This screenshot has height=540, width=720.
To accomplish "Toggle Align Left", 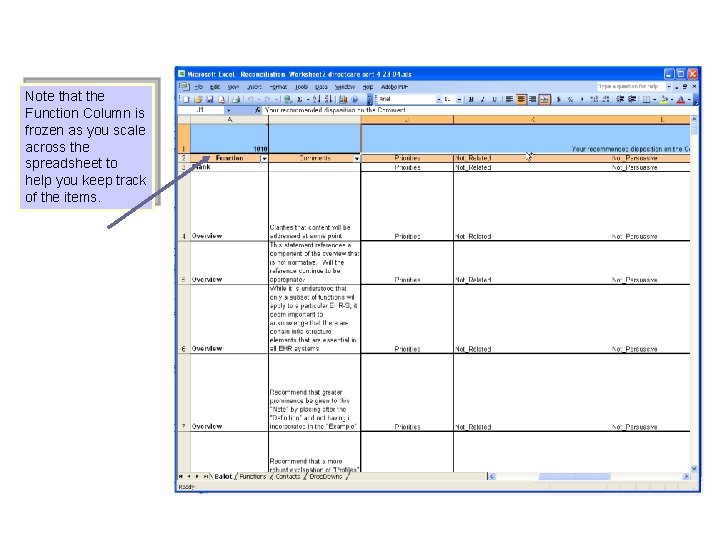I will [509, 99].
